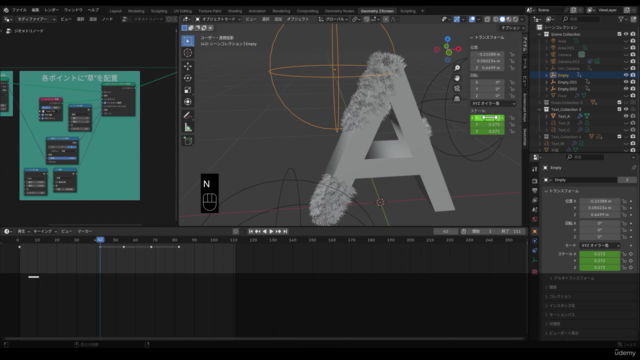Collapse the Text_Collection 3 tree item
Screen dimensions: 640x360
[540, 109]
